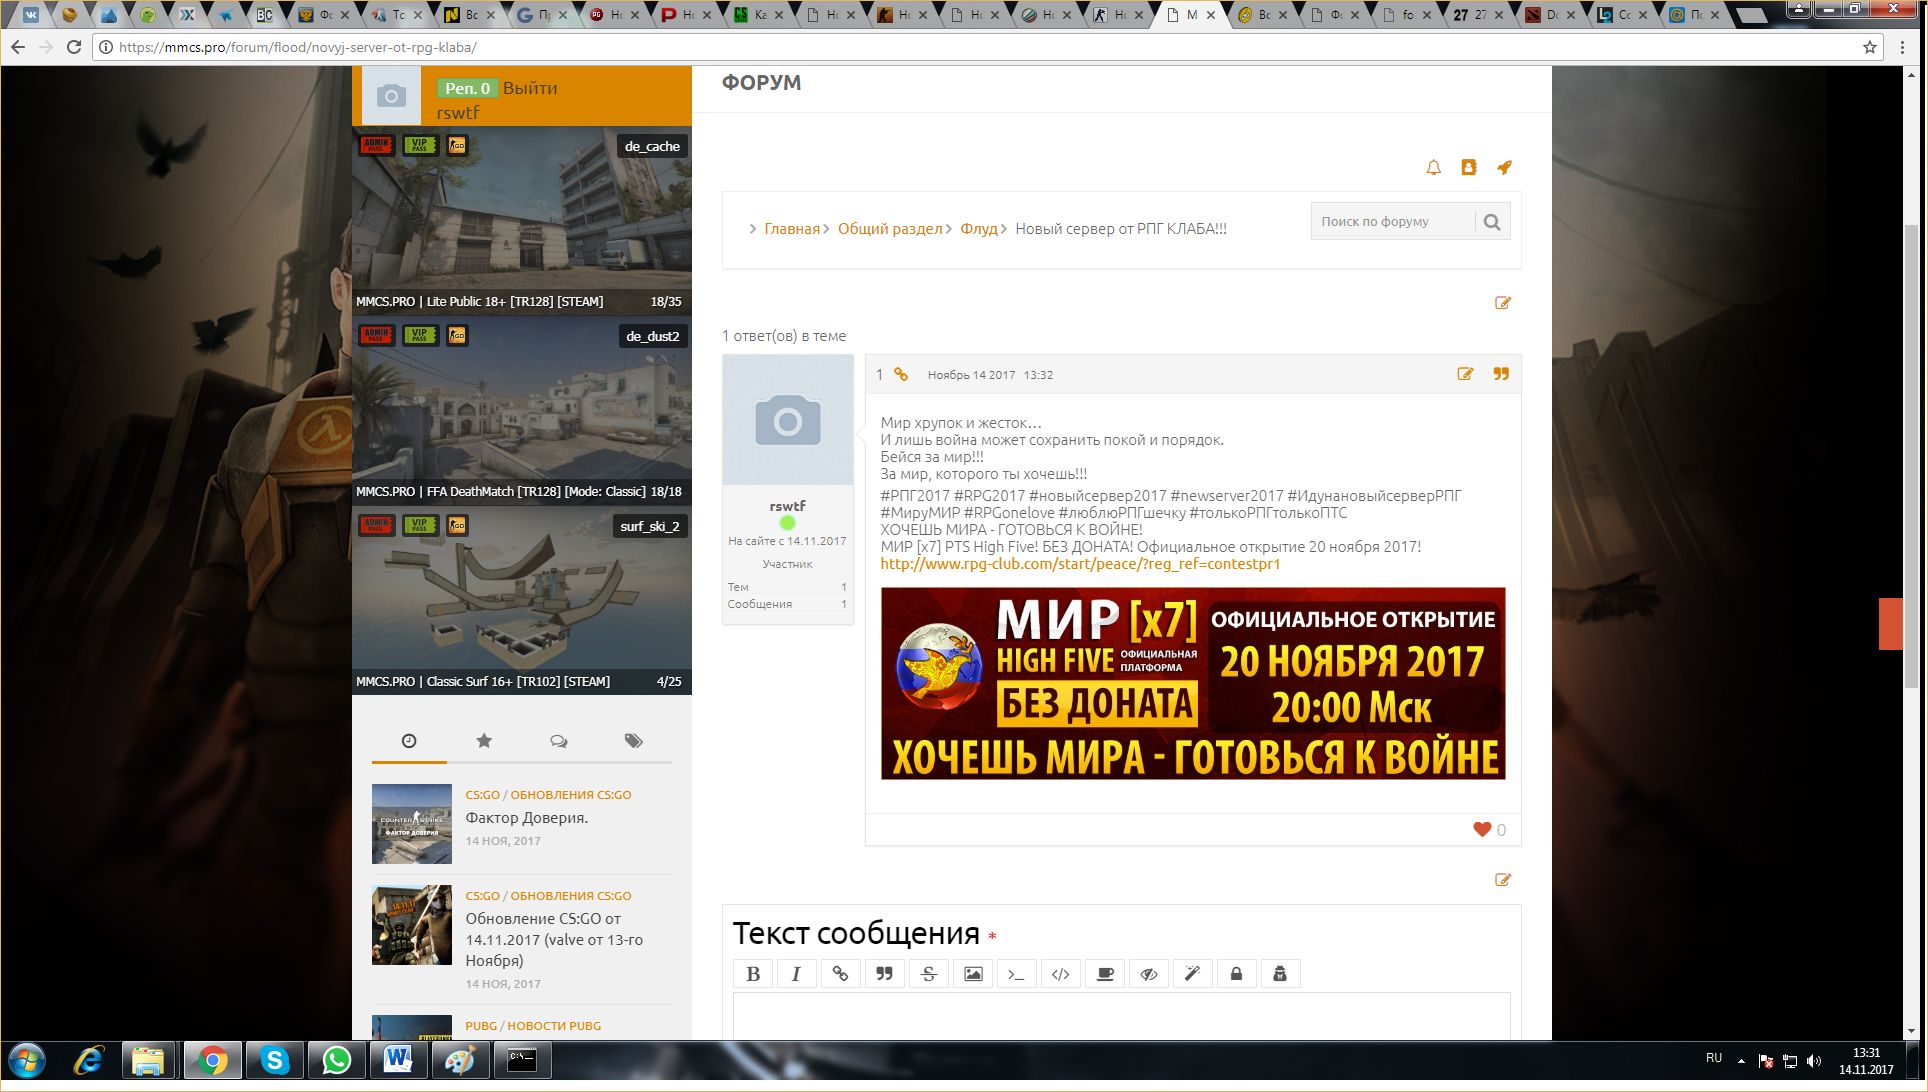Click the Выйти logout link

pyautogui.click(x=530, y=88)
